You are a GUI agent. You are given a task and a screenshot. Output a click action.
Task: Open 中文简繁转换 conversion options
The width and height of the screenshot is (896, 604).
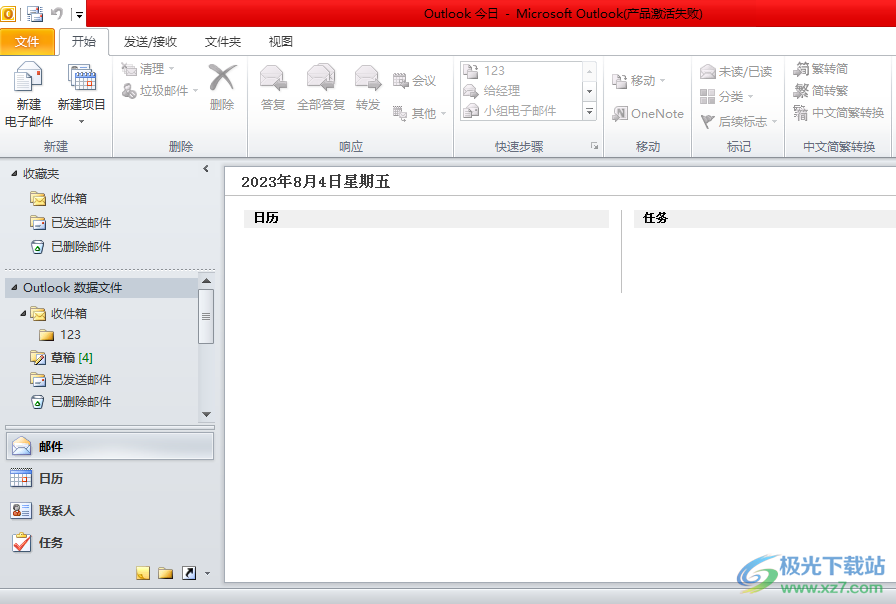[x=839, y=113]
